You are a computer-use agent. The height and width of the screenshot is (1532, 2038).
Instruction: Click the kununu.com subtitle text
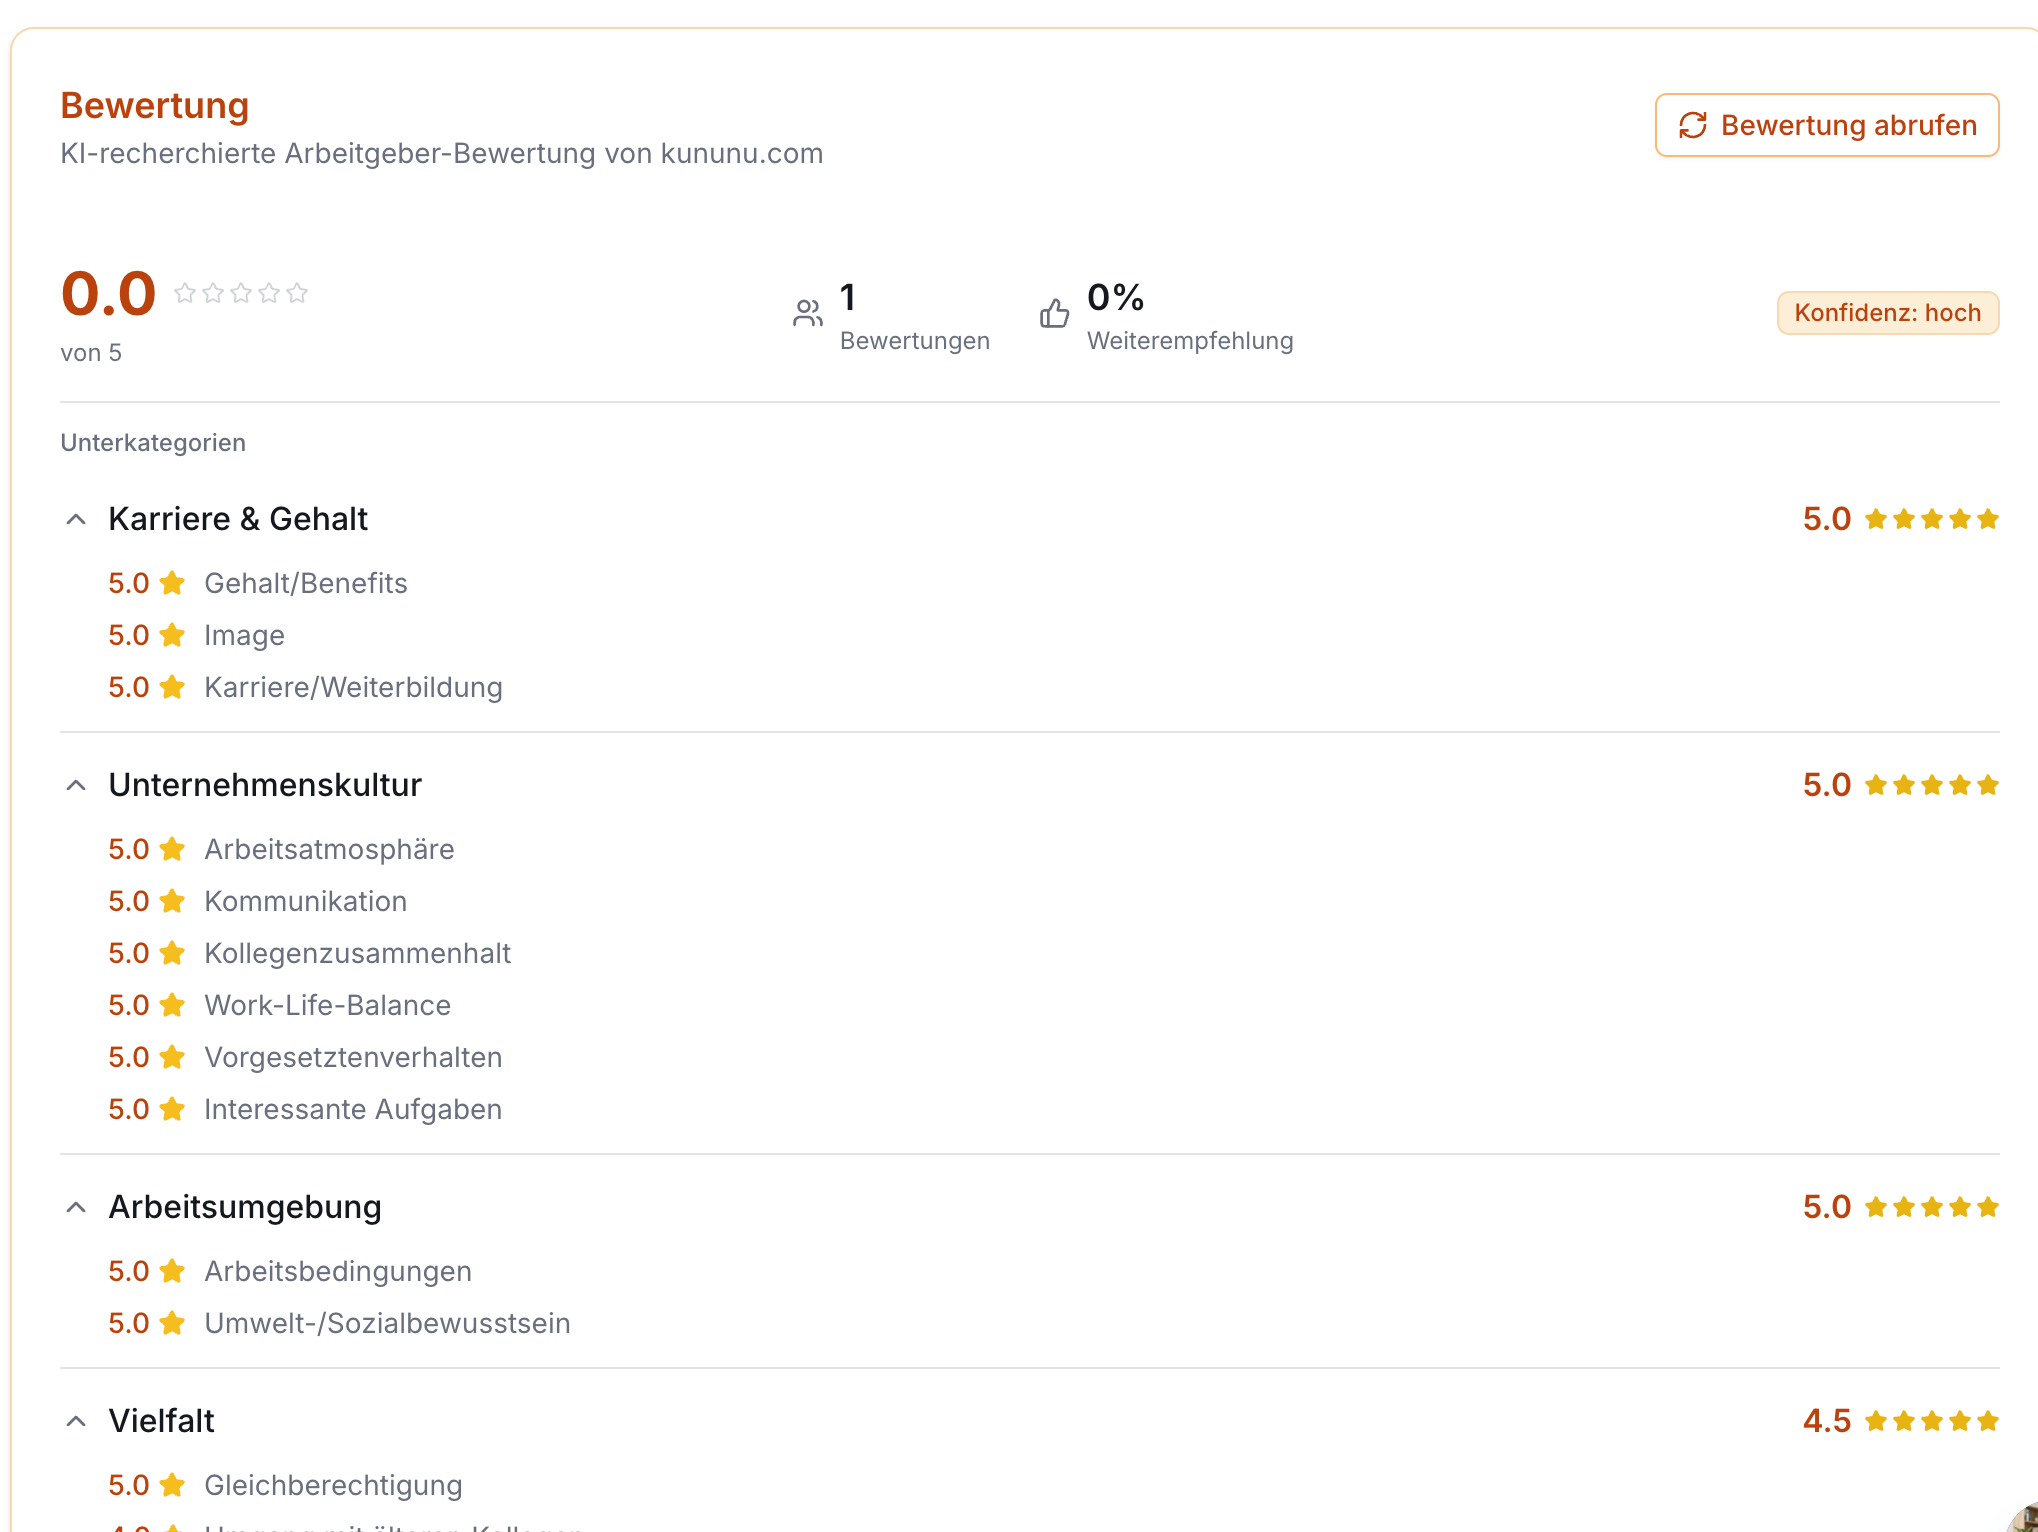point(442,154)
